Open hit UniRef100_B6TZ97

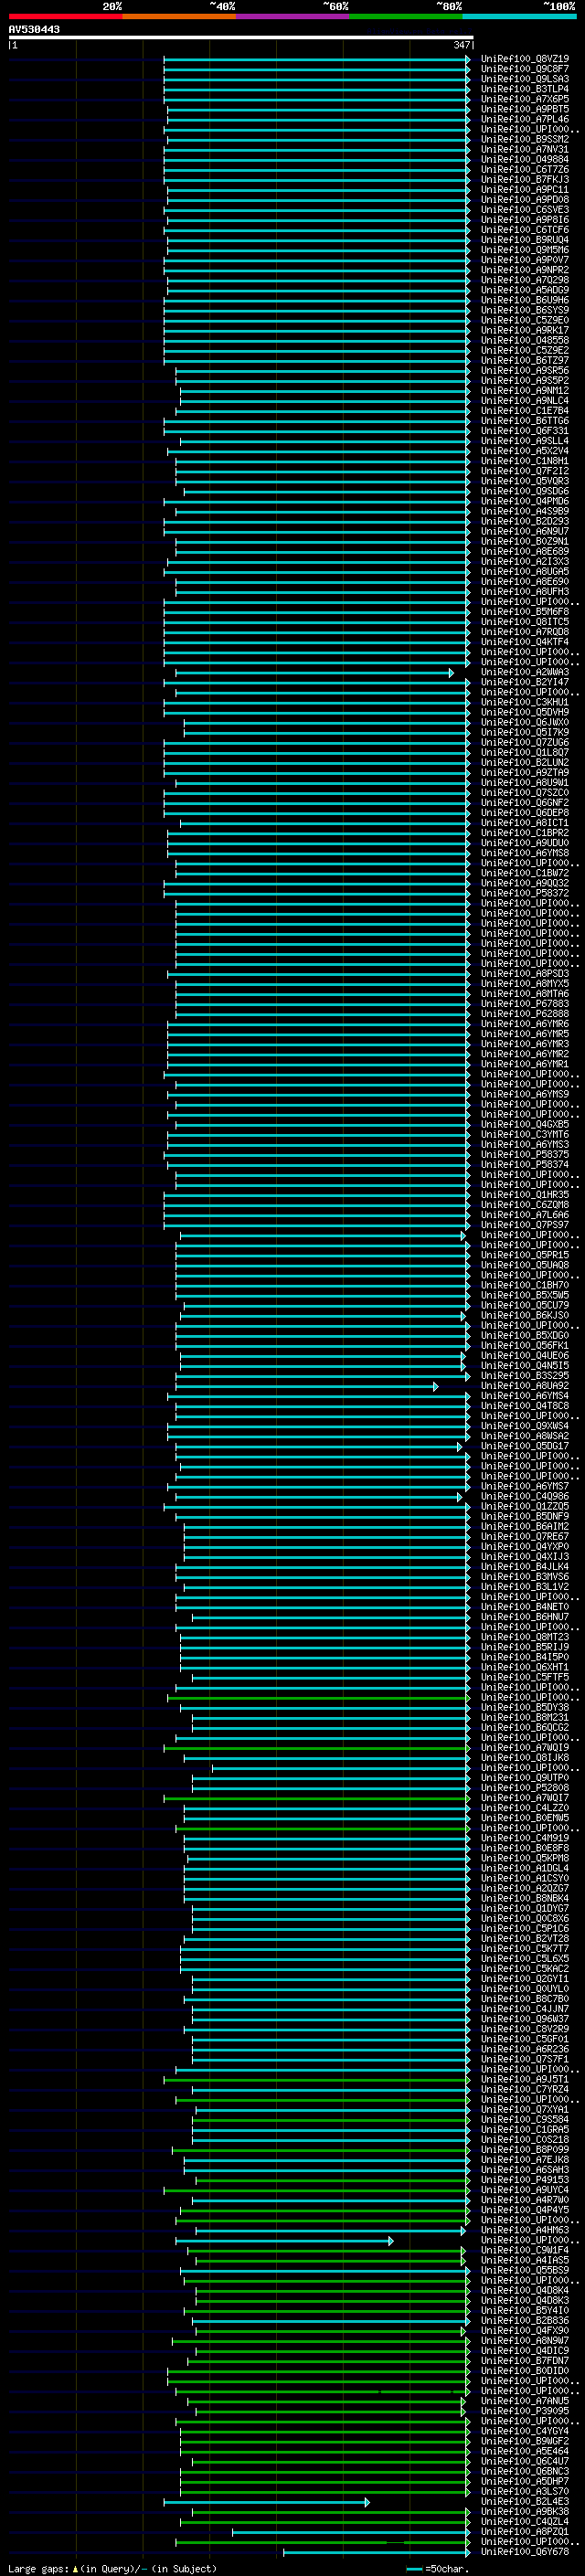(x=525, y=361)
